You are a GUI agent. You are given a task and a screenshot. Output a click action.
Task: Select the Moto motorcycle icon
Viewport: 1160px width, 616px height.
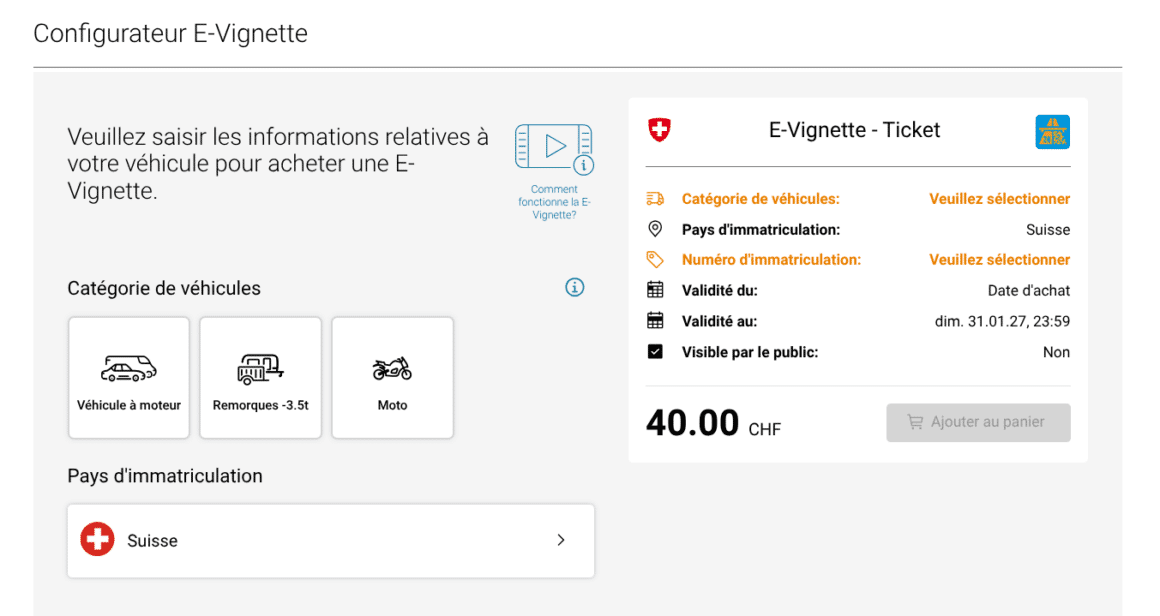pyautogui.click(x=392, y=367)
